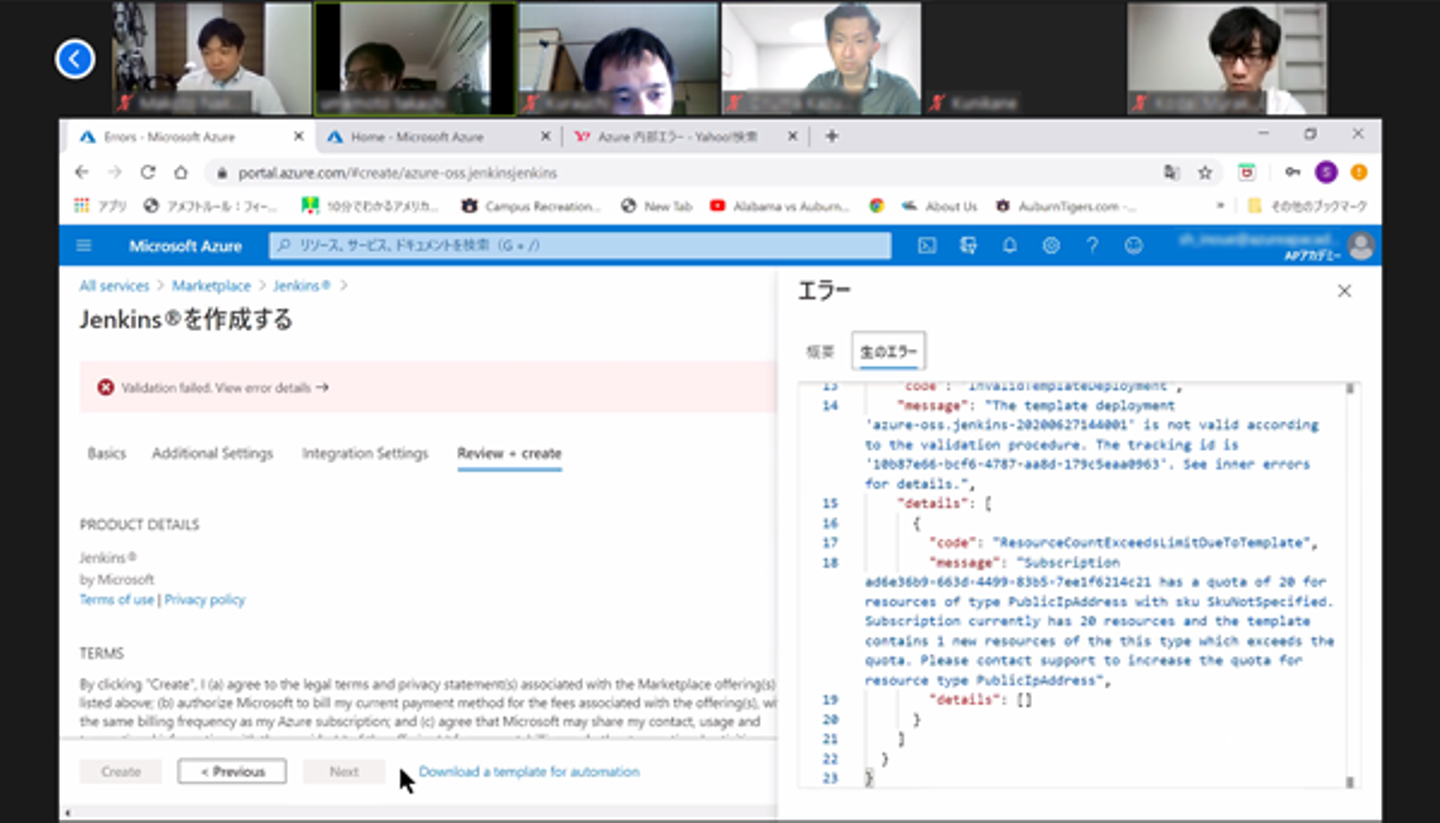
Task: Close the Yahoo! search browser tab
Action: pyautogui.click(x=793, y=136)
